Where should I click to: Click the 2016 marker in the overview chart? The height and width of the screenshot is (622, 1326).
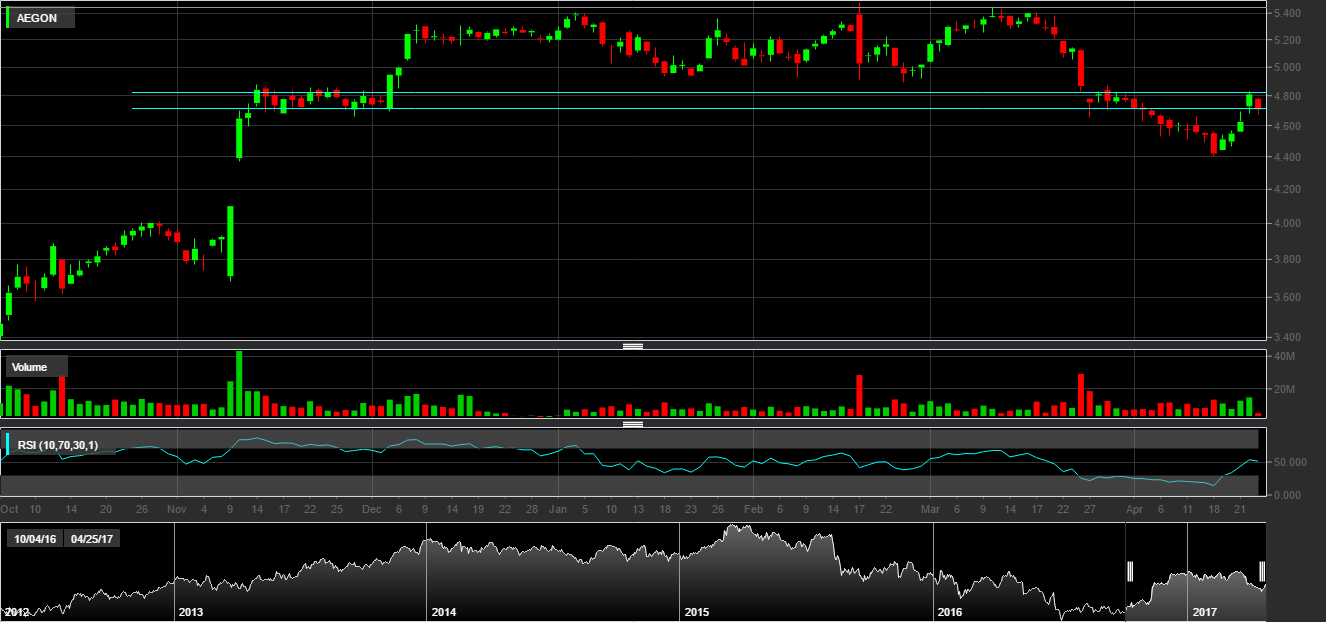click(949, 611)
